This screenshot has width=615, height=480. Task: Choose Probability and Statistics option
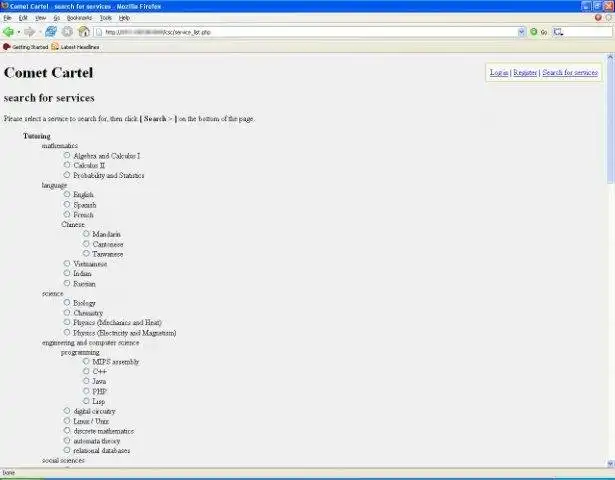[x=67, y=175]
